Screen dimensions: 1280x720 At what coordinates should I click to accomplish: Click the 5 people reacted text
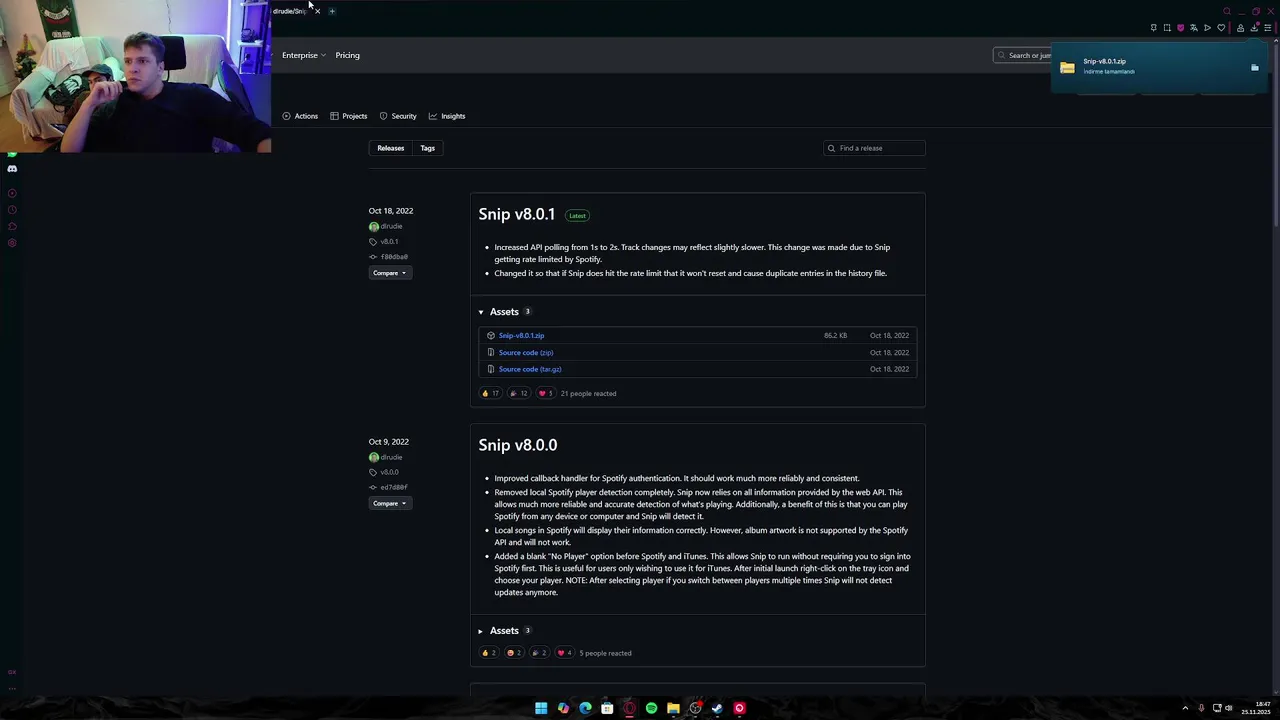tap(605, 653)
